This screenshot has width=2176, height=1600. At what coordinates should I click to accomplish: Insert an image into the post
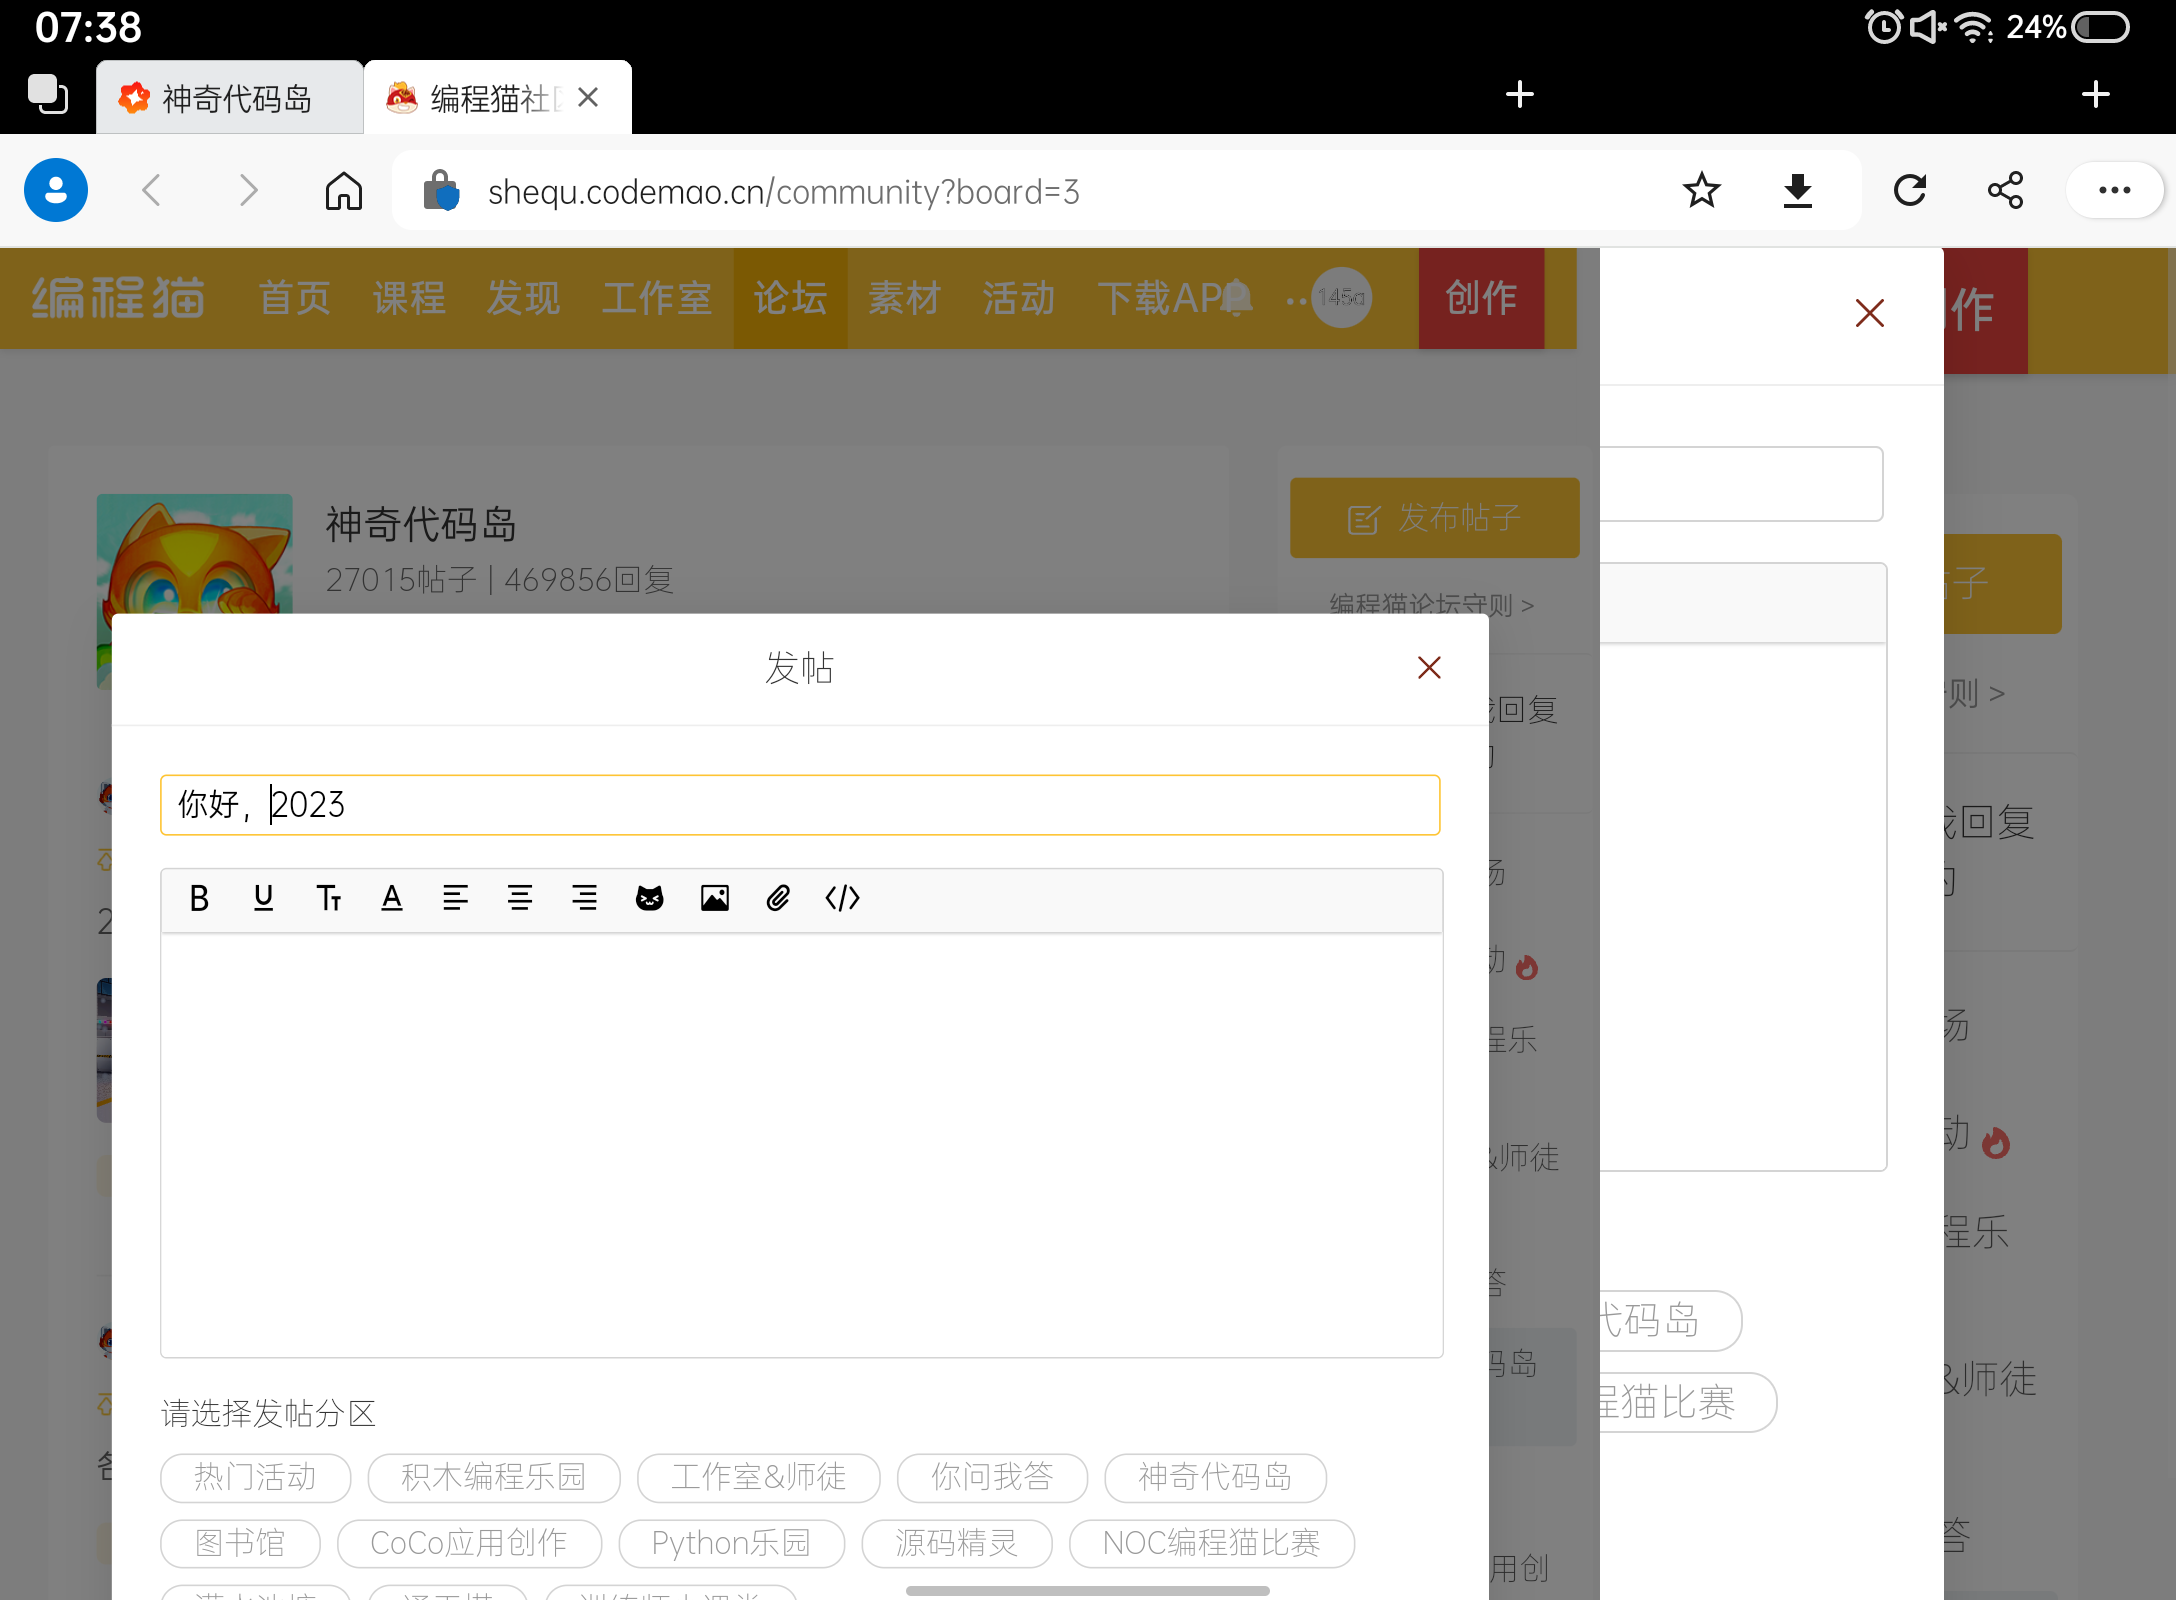point(715,899)
